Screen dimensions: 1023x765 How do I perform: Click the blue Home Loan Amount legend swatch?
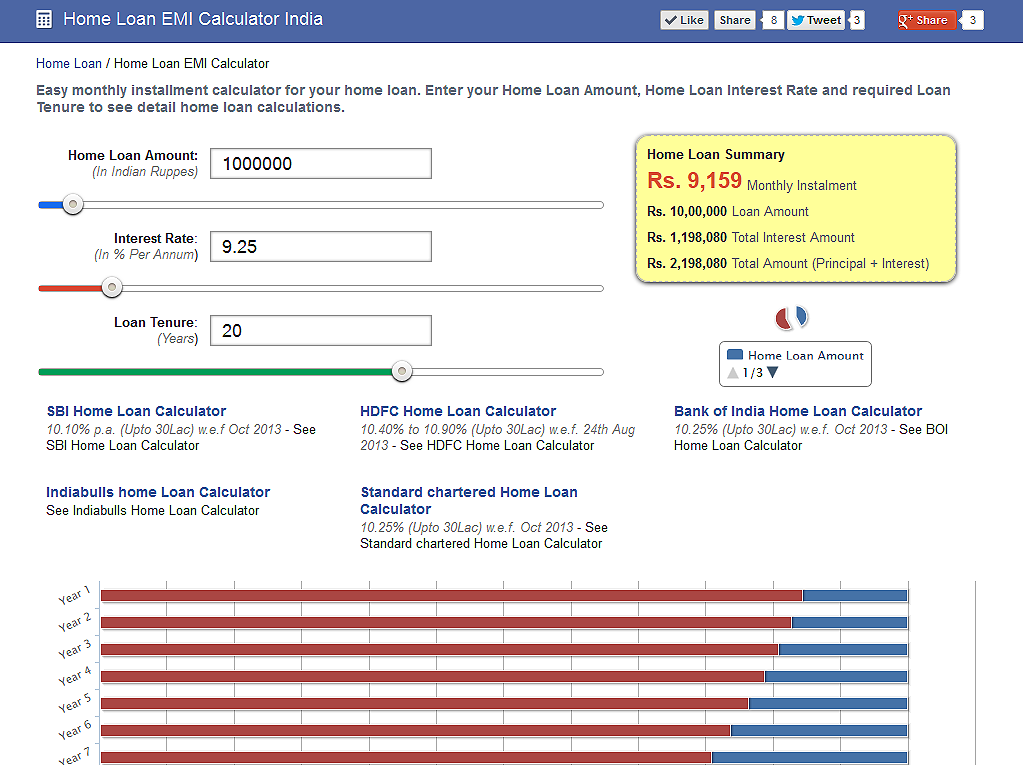coord(735,355)
